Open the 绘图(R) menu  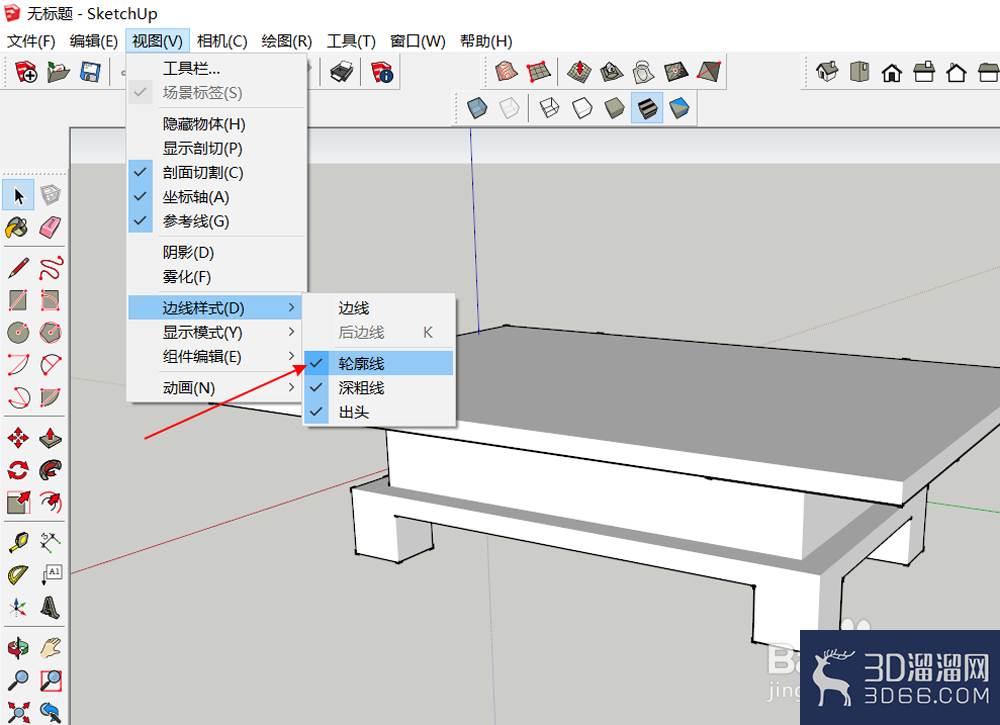(x=287, y=41)
